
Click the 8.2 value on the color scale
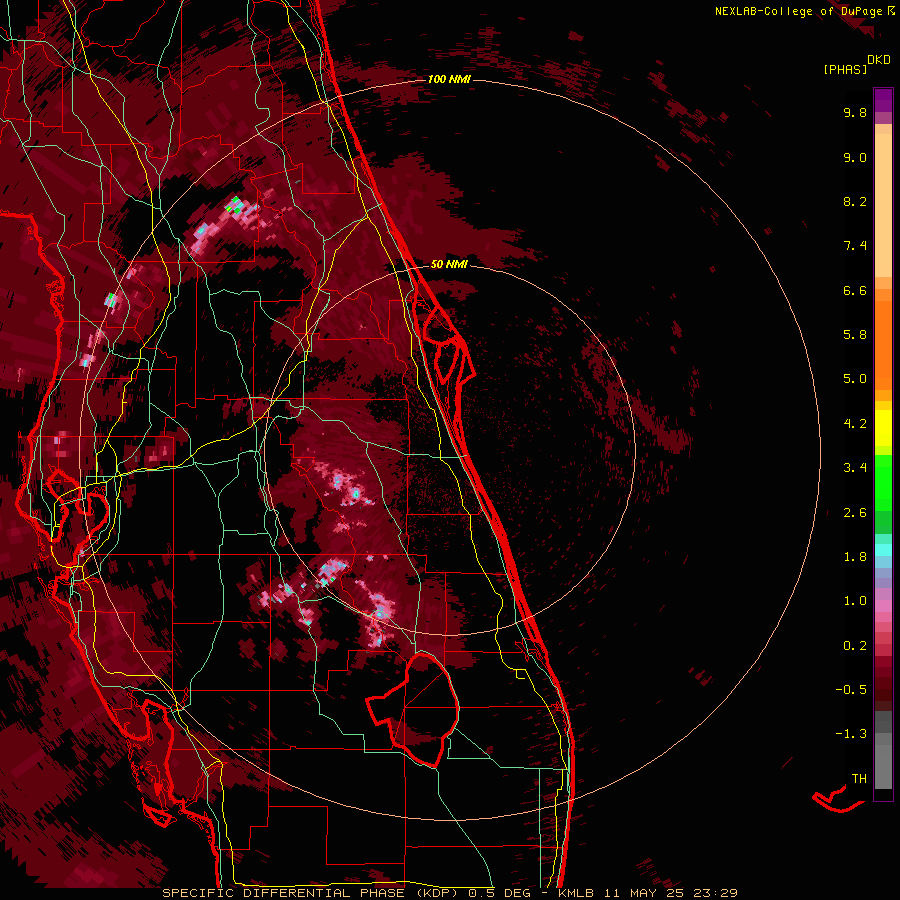tap(855, 201)
